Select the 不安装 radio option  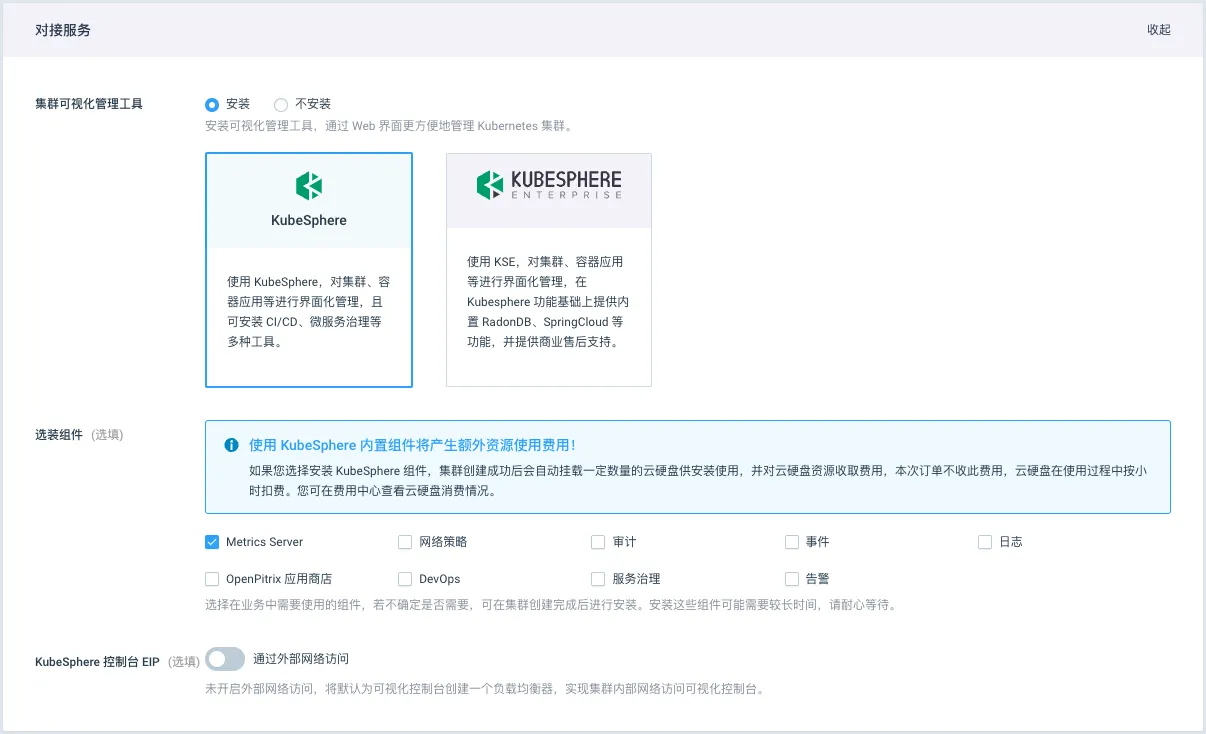[x=281, y=104]
